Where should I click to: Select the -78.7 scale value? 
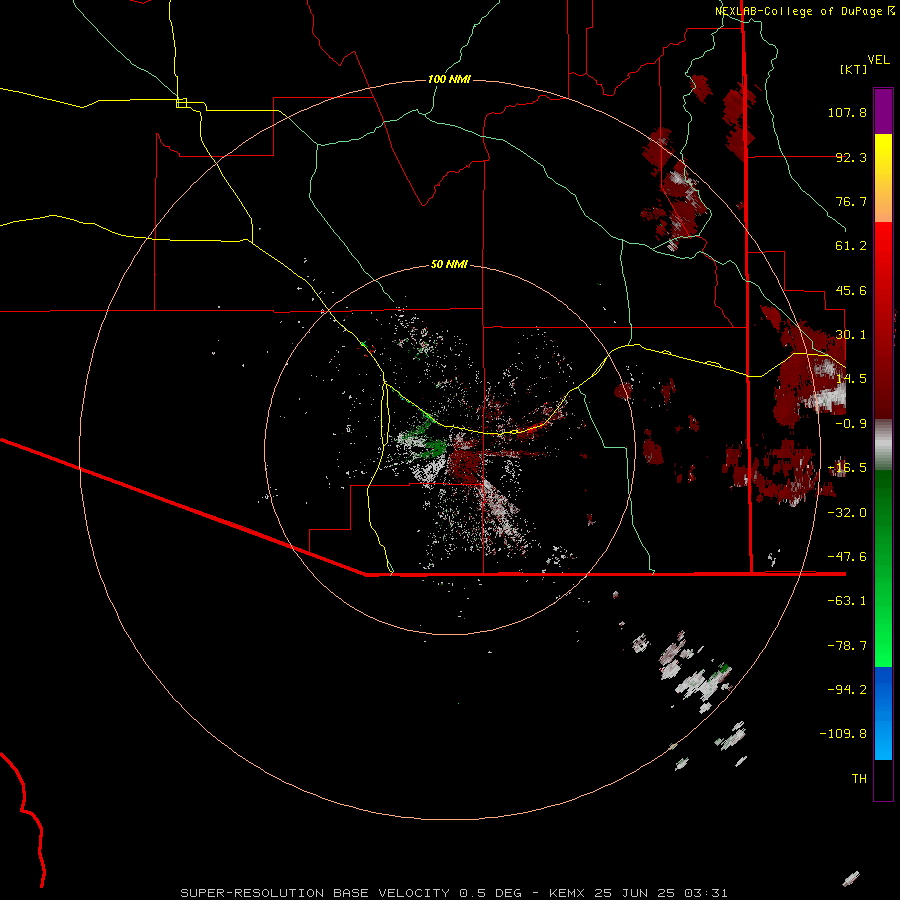(847, 646)
